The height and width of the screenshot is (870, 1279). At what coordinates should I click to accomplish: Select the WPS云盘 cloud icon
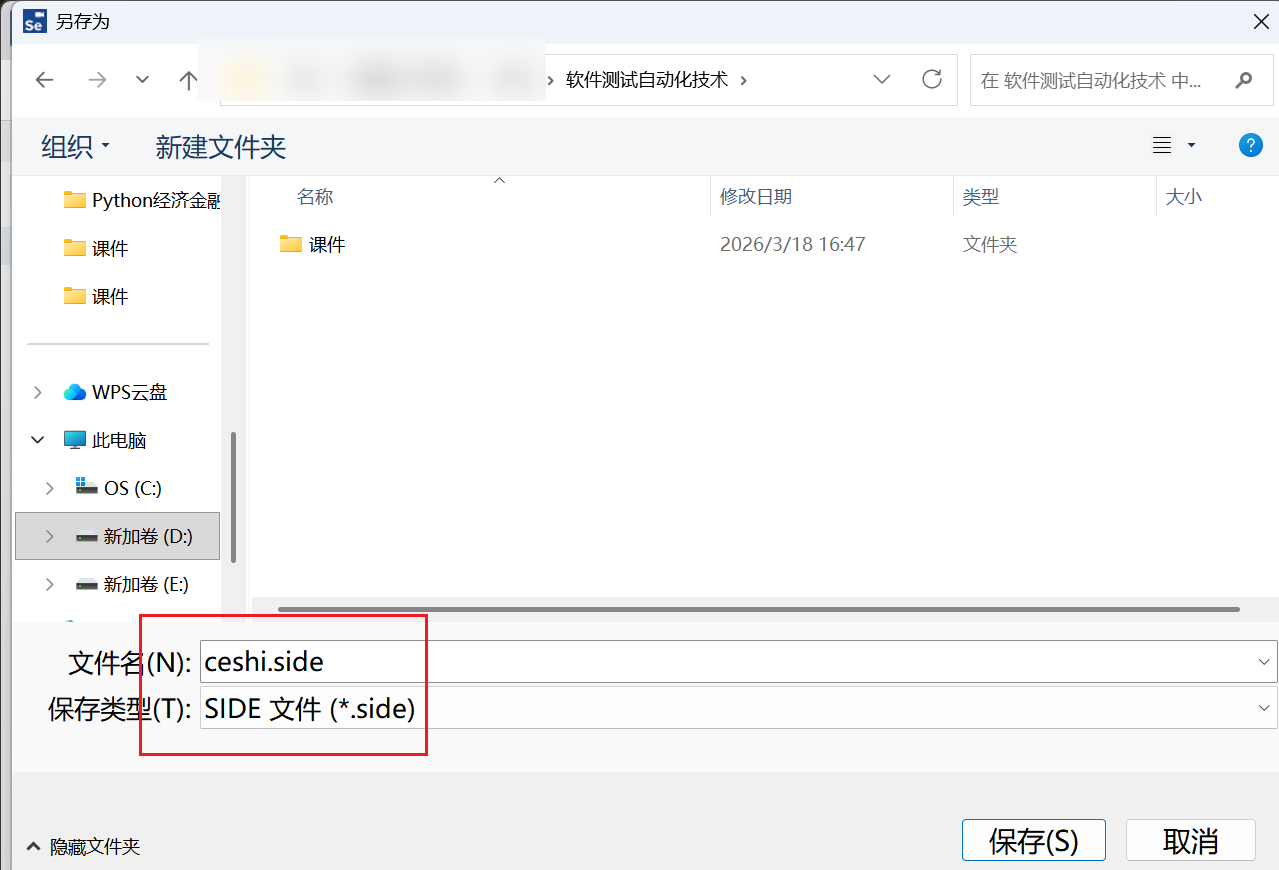75,392
